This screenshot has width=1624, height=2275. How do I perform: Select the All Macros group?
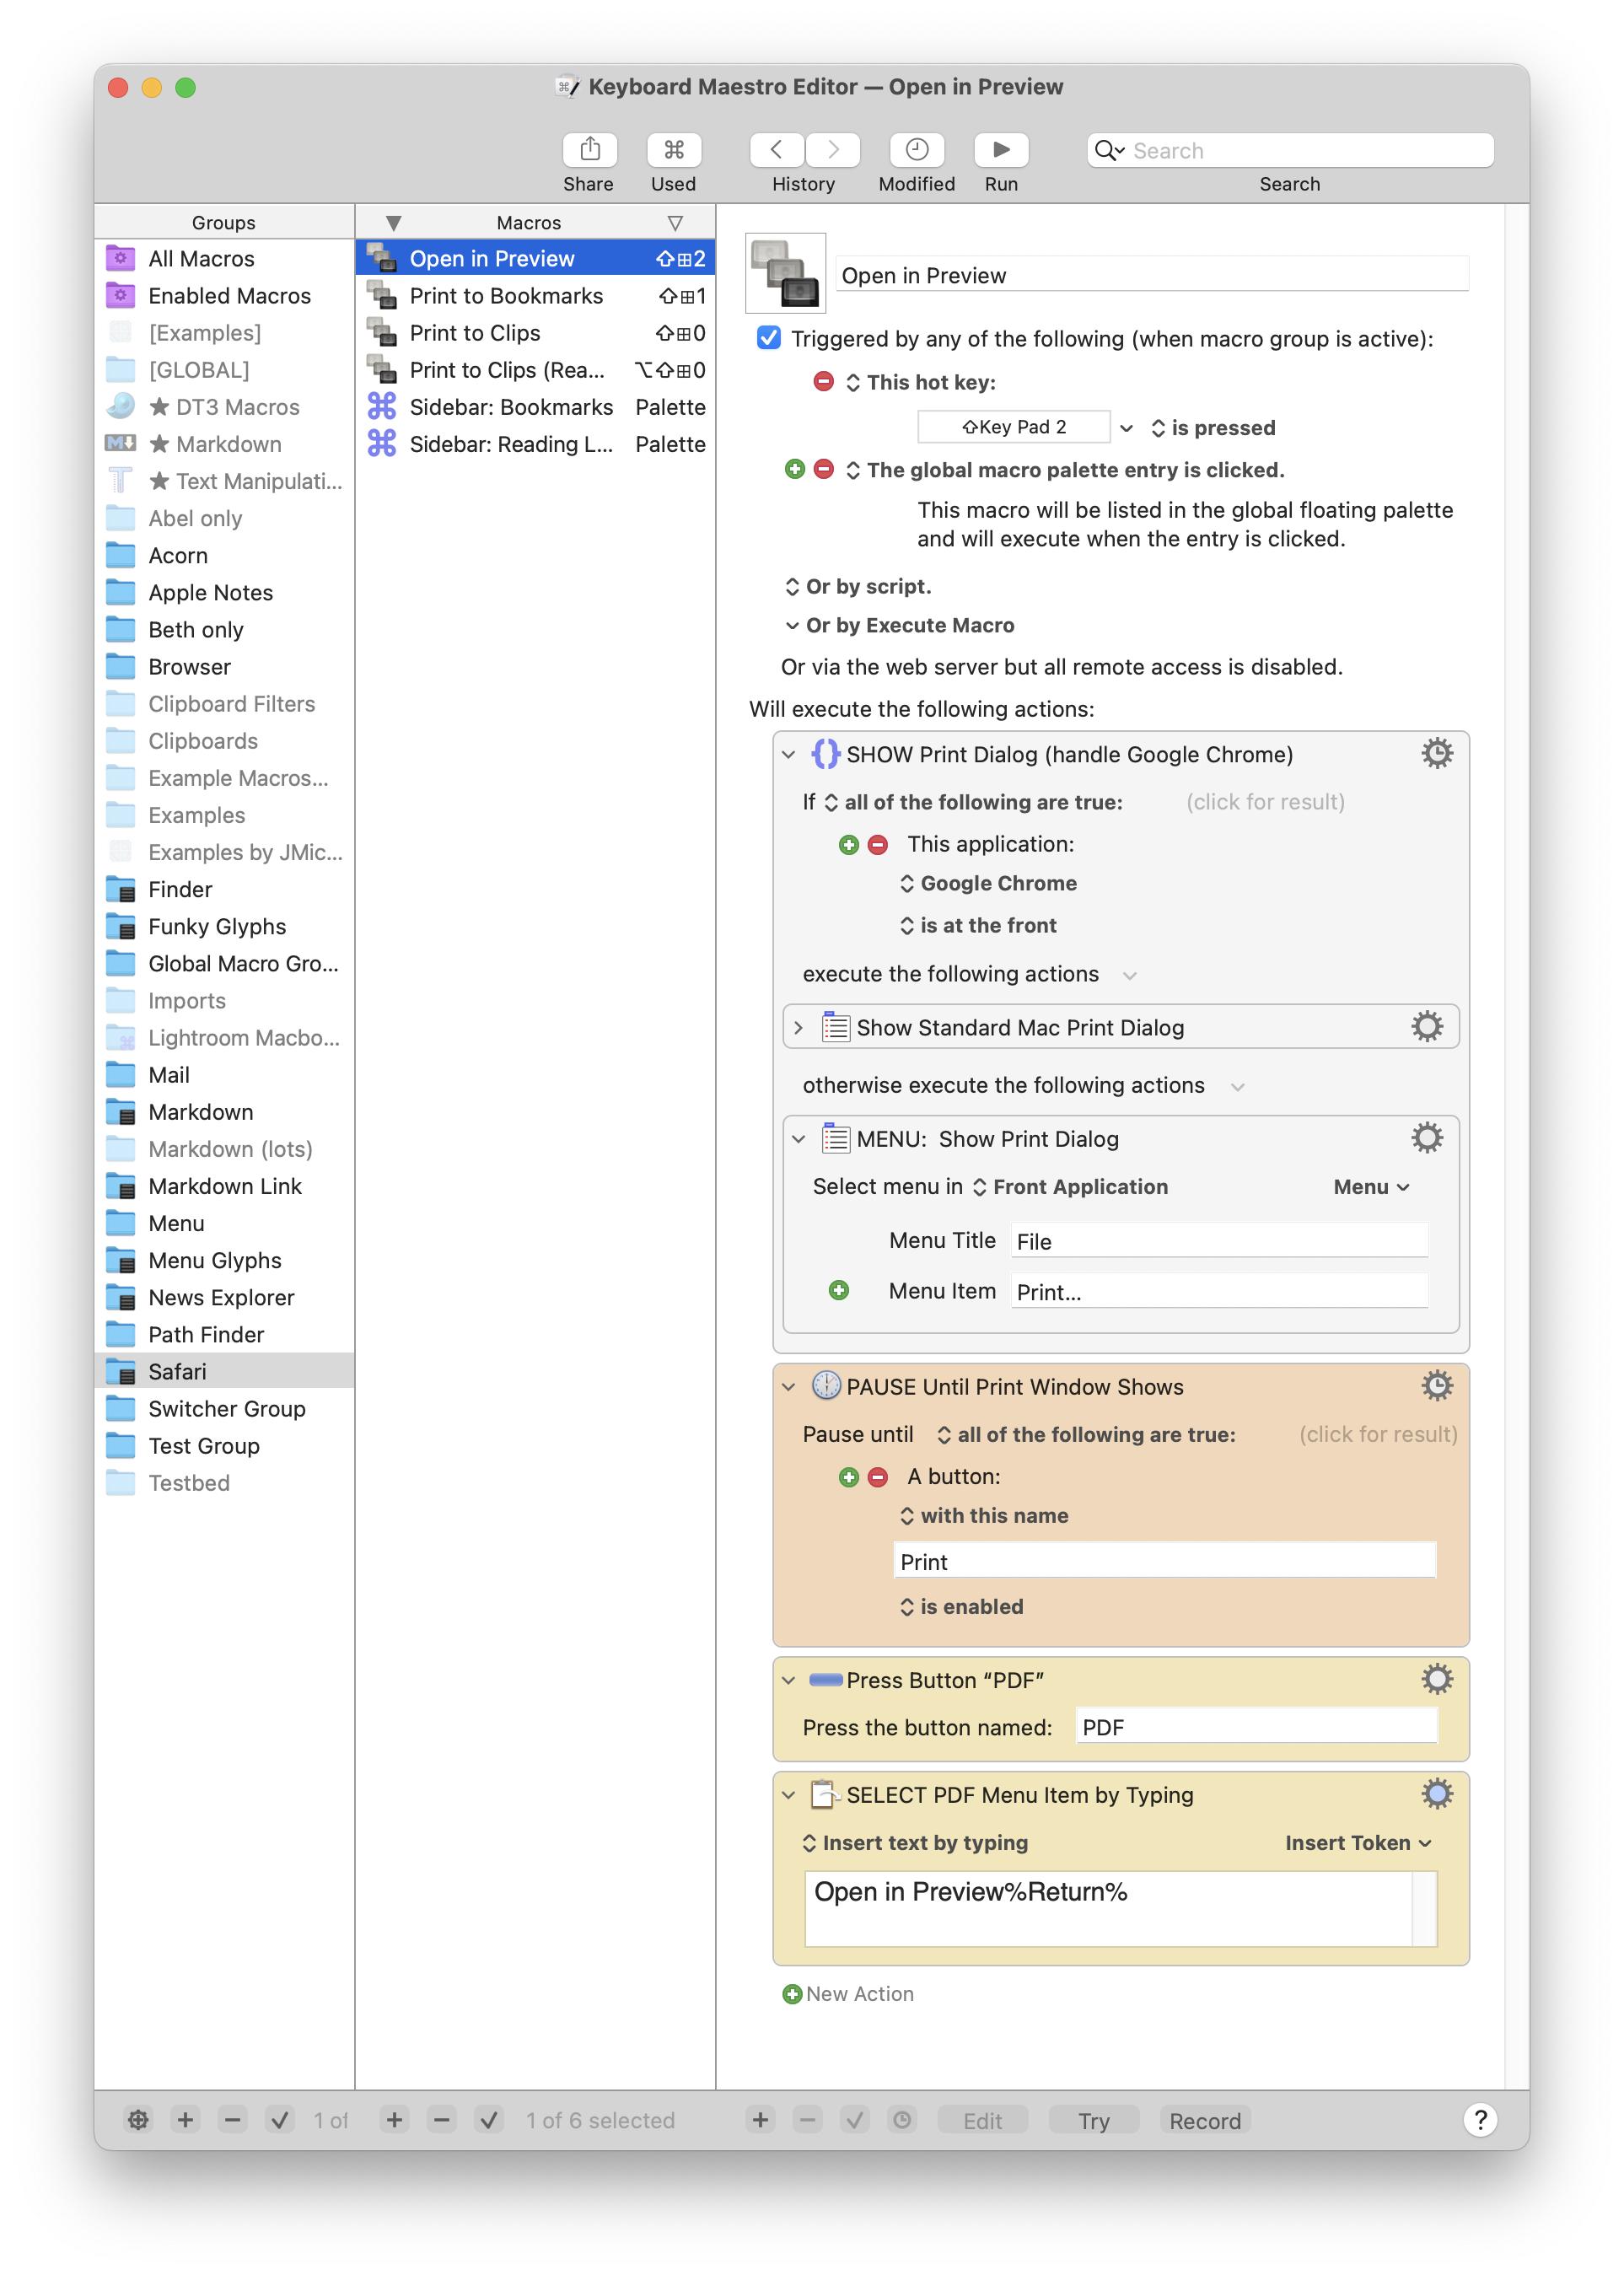click(224, 259)
